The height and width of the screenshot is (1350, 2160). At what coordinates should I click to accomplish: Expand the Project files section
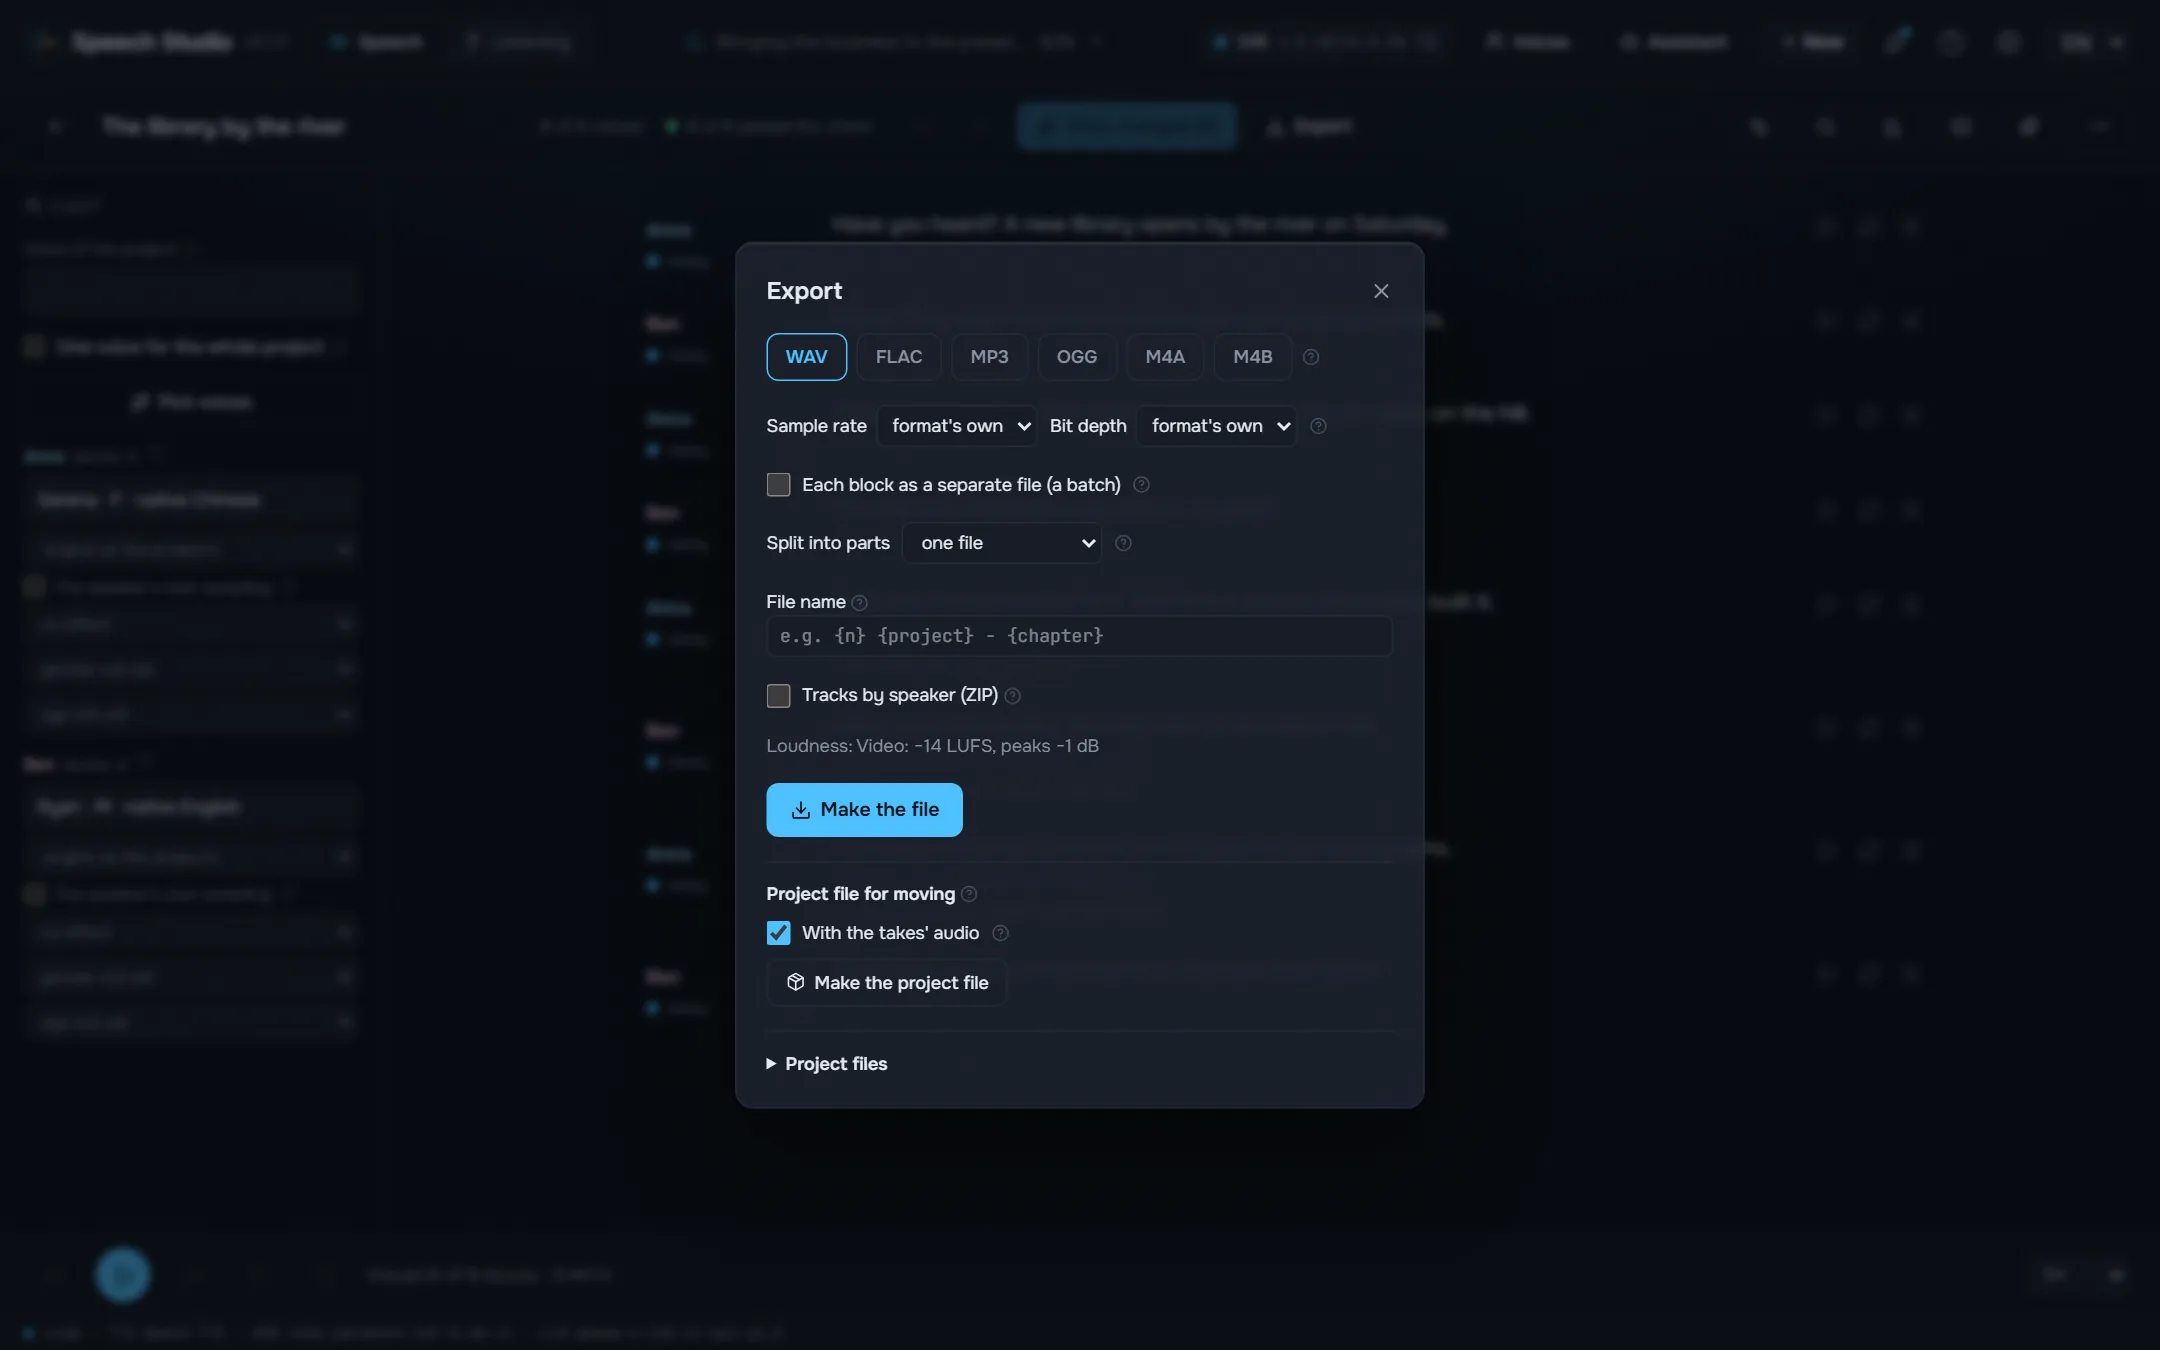click(x=827, y=1064)
